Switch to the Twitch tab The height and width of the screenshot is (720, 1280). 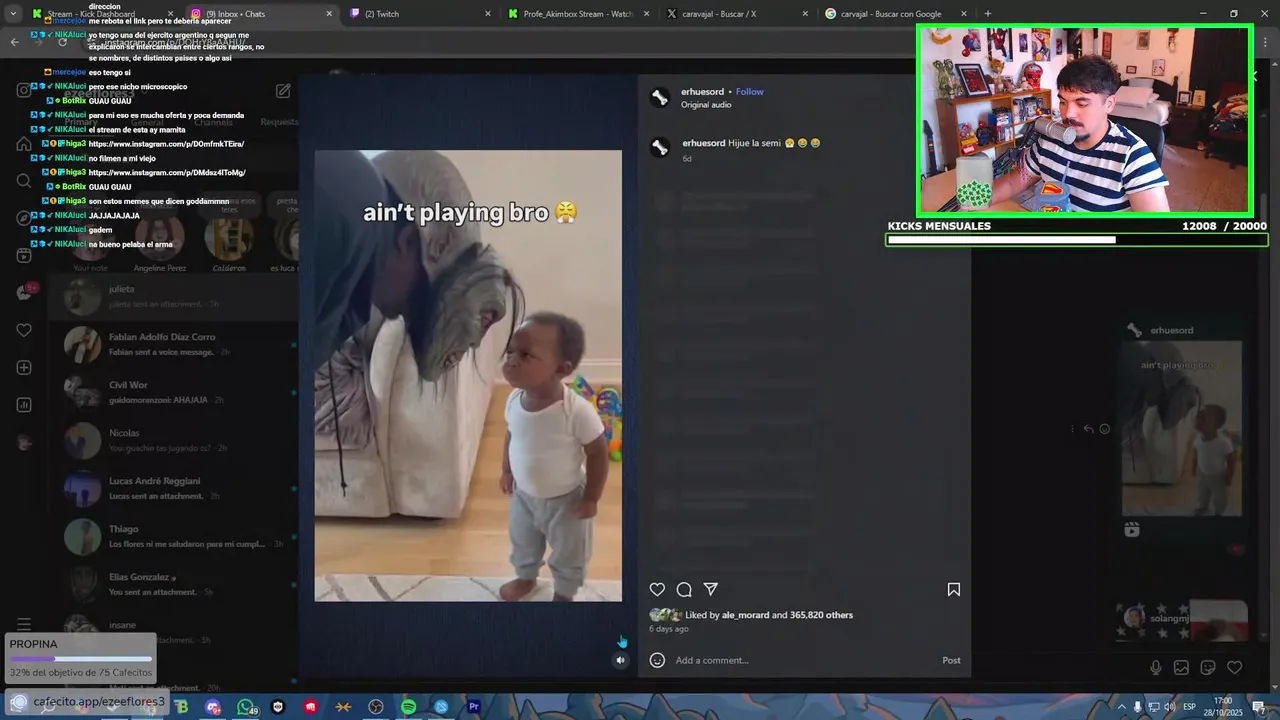click(x=421, y=14)
